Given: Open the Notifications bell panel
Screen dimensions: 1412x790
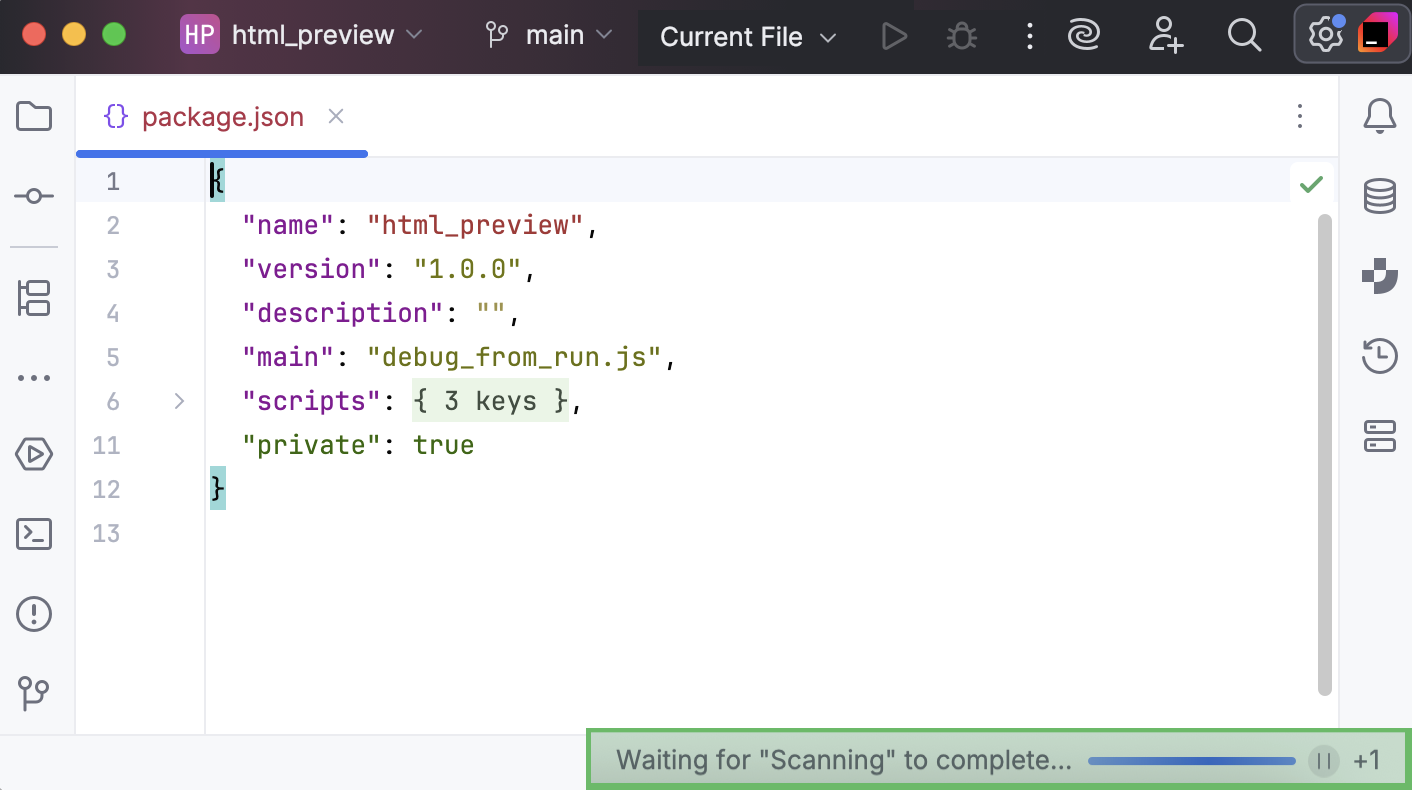Looking at the screenshot, I should (x=1379, y=116).
